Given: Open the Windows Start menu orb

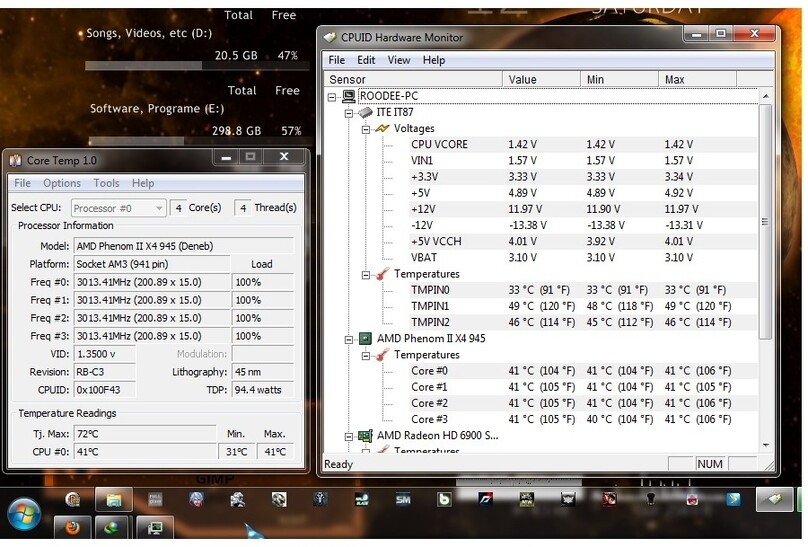Looking at the screenshot, I should point(23,515).
